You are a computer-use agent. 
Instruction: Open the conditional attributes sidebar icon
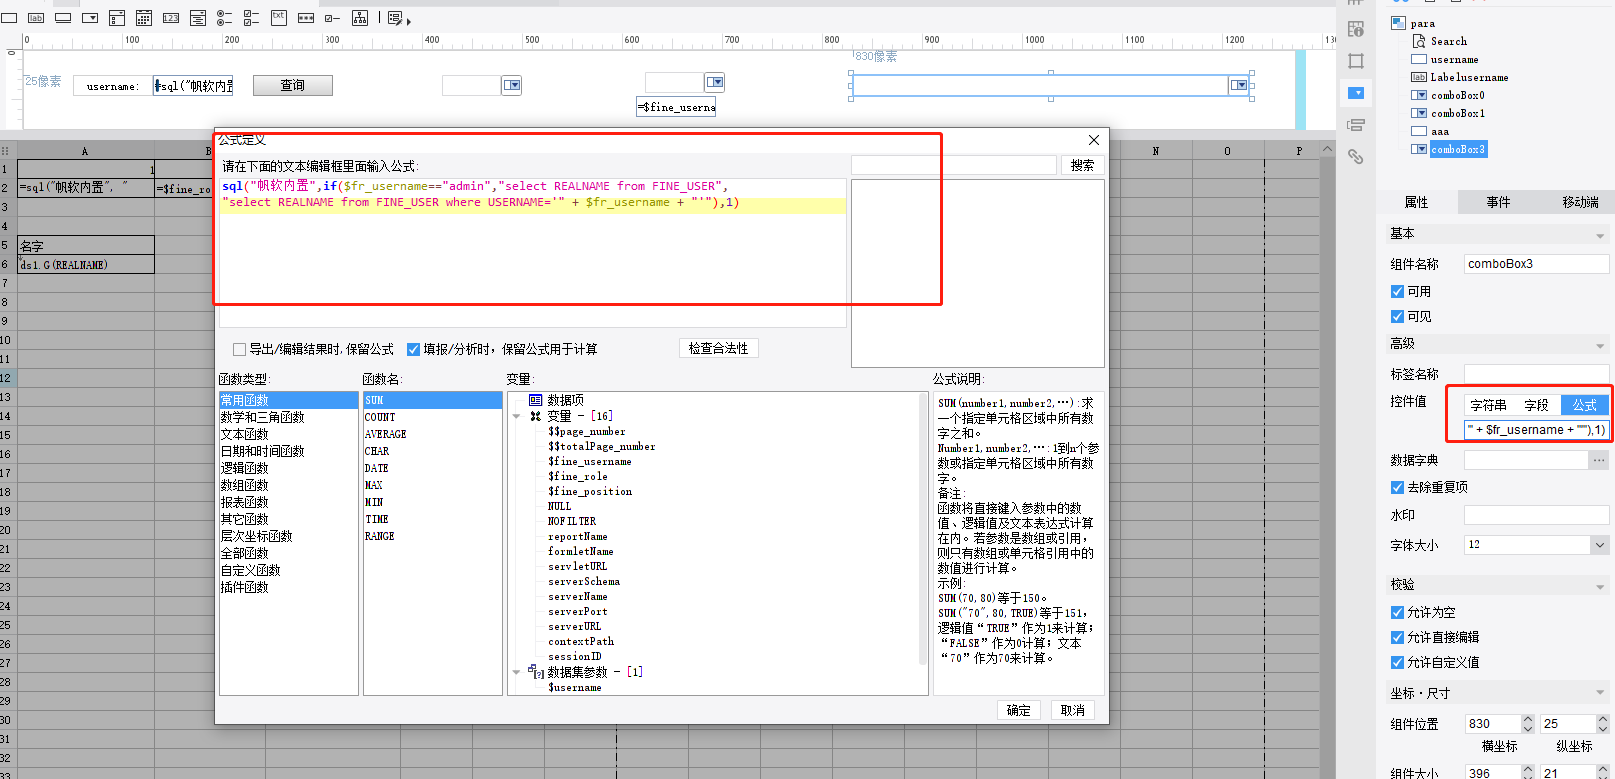tap(1356, 125)
